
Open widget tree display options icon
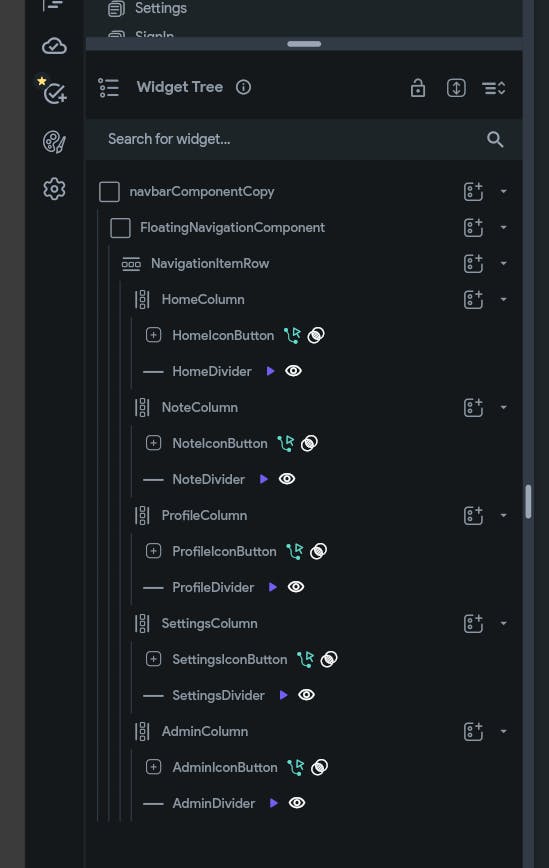(x=494, y=88)
